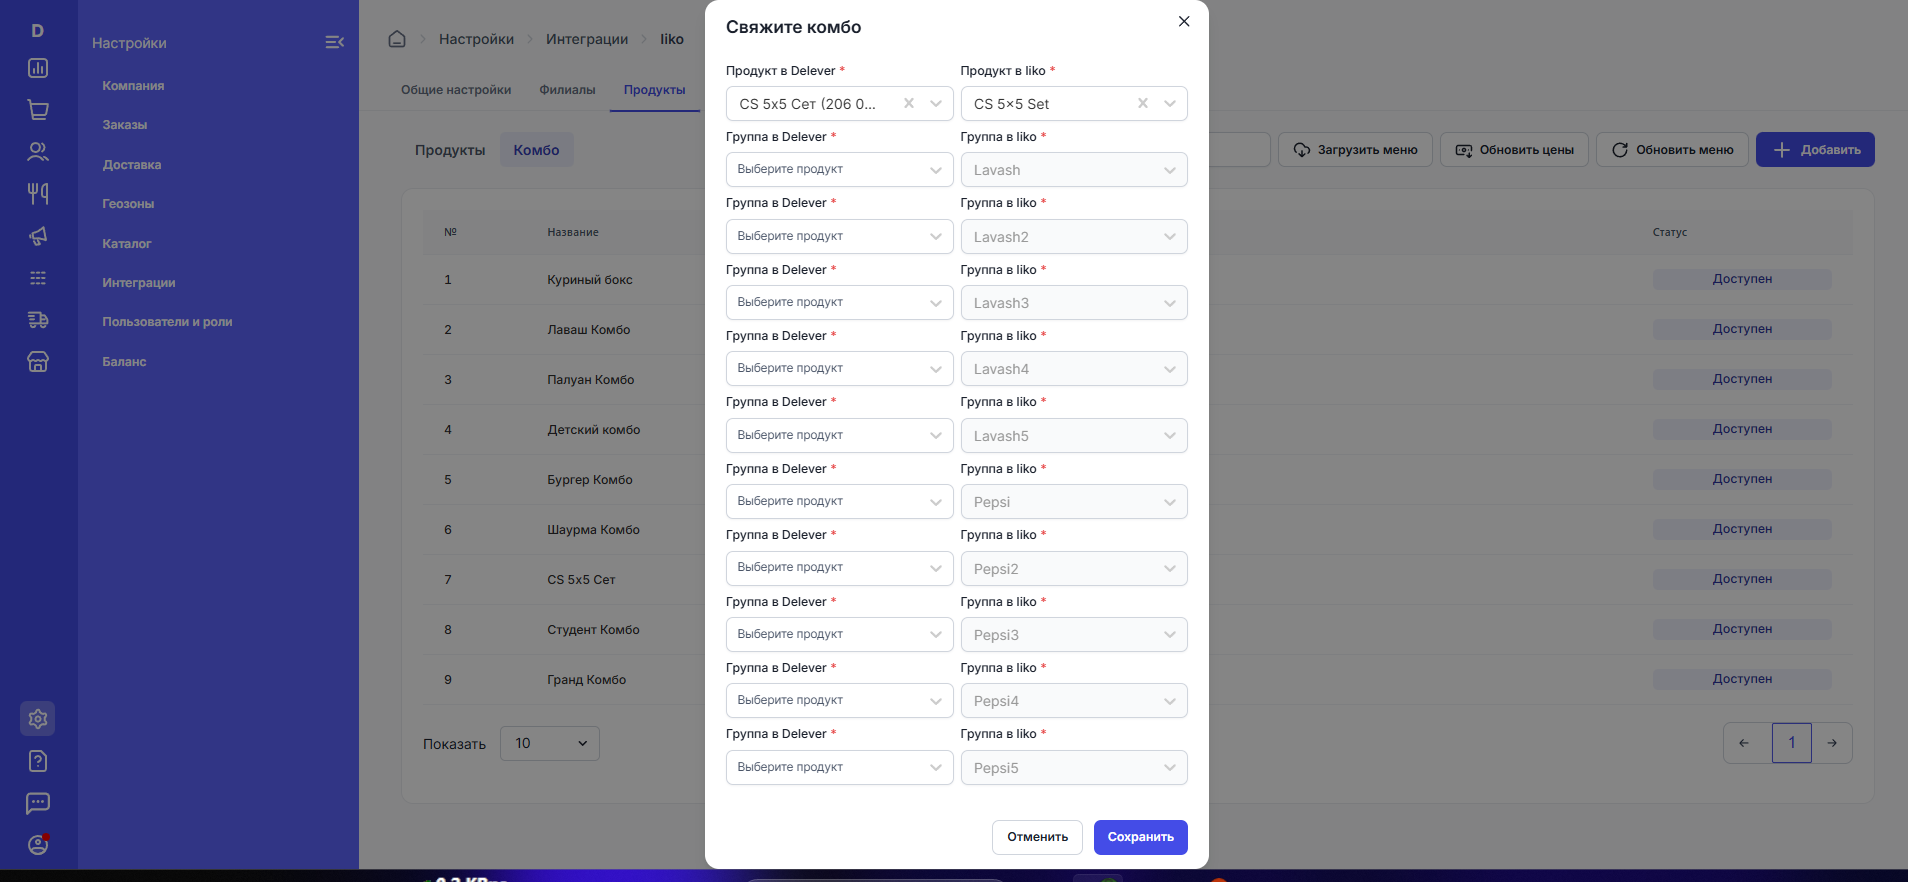Viewport: 1908px width, 882px height.
Task: Open the megaphone marketing icon
Action: [38, 236]
